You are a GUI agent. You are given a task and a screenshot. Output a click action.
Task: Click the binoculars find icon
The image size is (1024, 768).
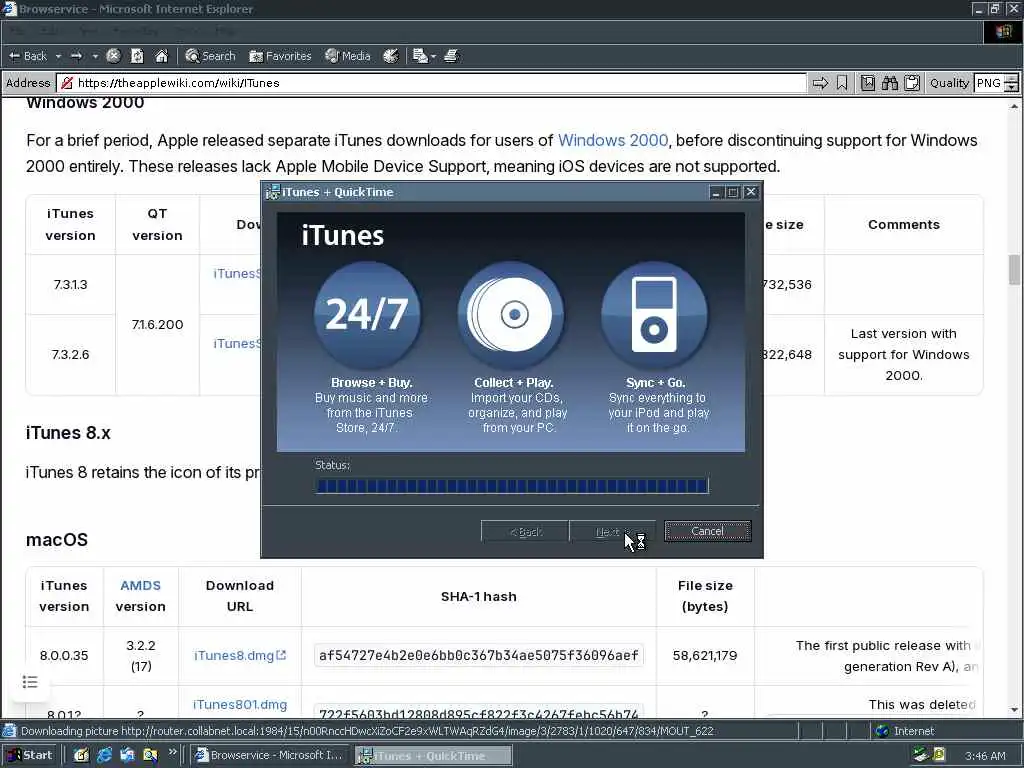889,83
